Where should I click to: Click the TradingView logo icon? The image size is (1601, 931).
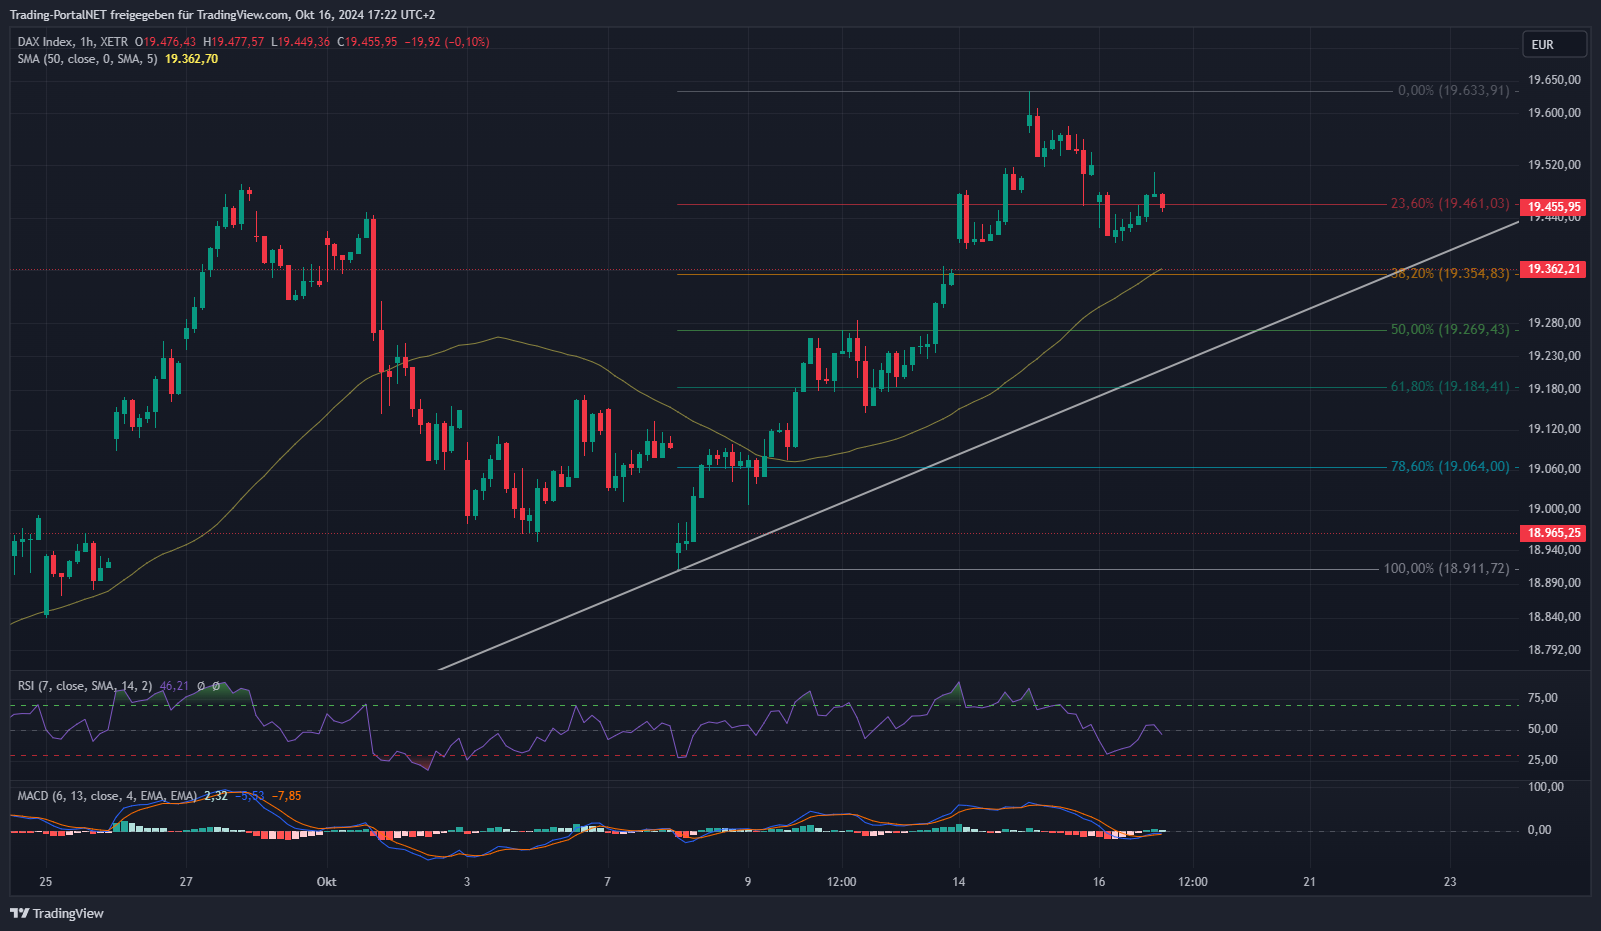click(19, 913)
